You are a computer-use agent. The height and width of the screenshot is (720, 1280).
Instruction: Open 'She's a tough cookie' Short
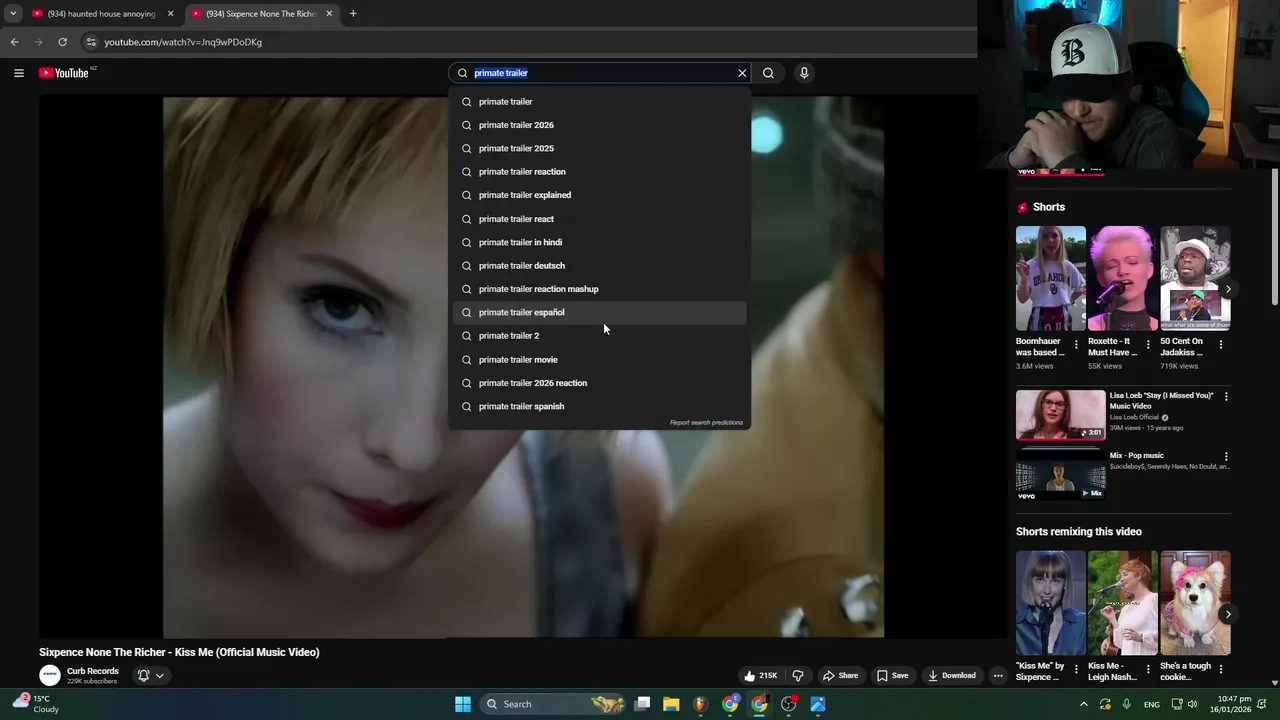click(x=1195, y=603)
